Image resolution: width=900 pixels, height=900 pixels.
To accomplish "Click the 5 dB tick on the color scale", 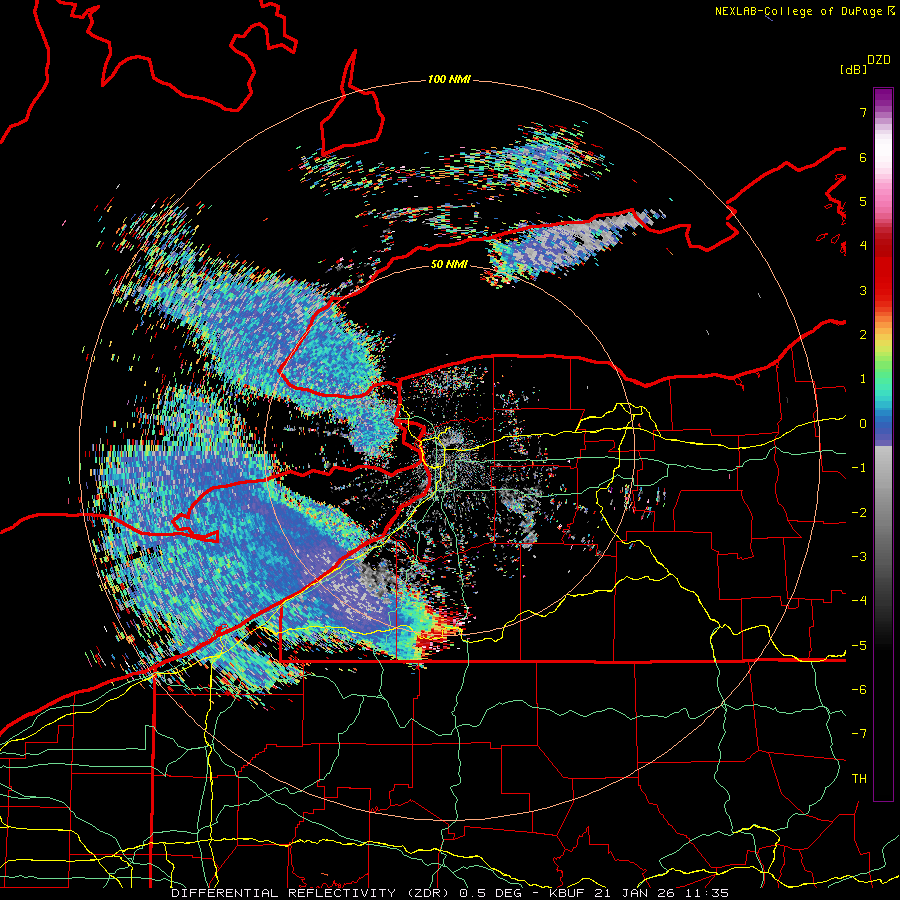I will (863, 201).
